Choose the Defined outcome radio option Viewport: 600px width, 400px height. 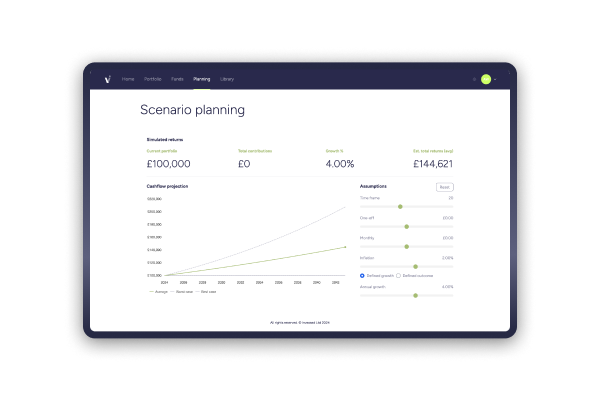coord(399,275)
